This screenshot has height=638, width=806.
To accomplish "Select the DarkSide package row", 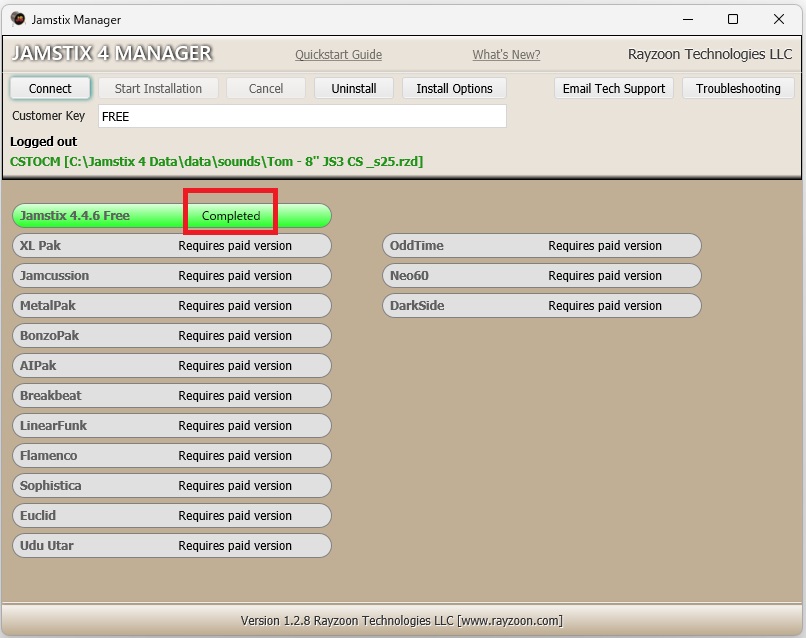I will click(x=541, y=306).
